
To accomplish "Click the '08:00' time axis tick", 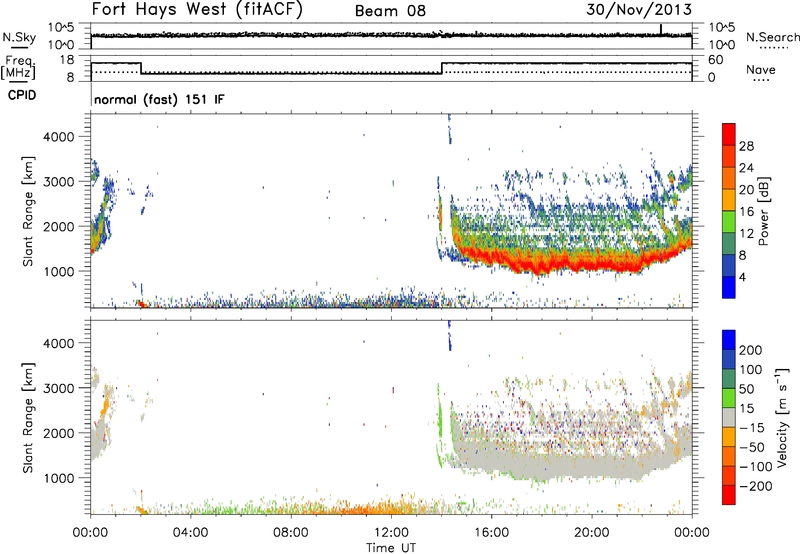I will click(291, 533).
